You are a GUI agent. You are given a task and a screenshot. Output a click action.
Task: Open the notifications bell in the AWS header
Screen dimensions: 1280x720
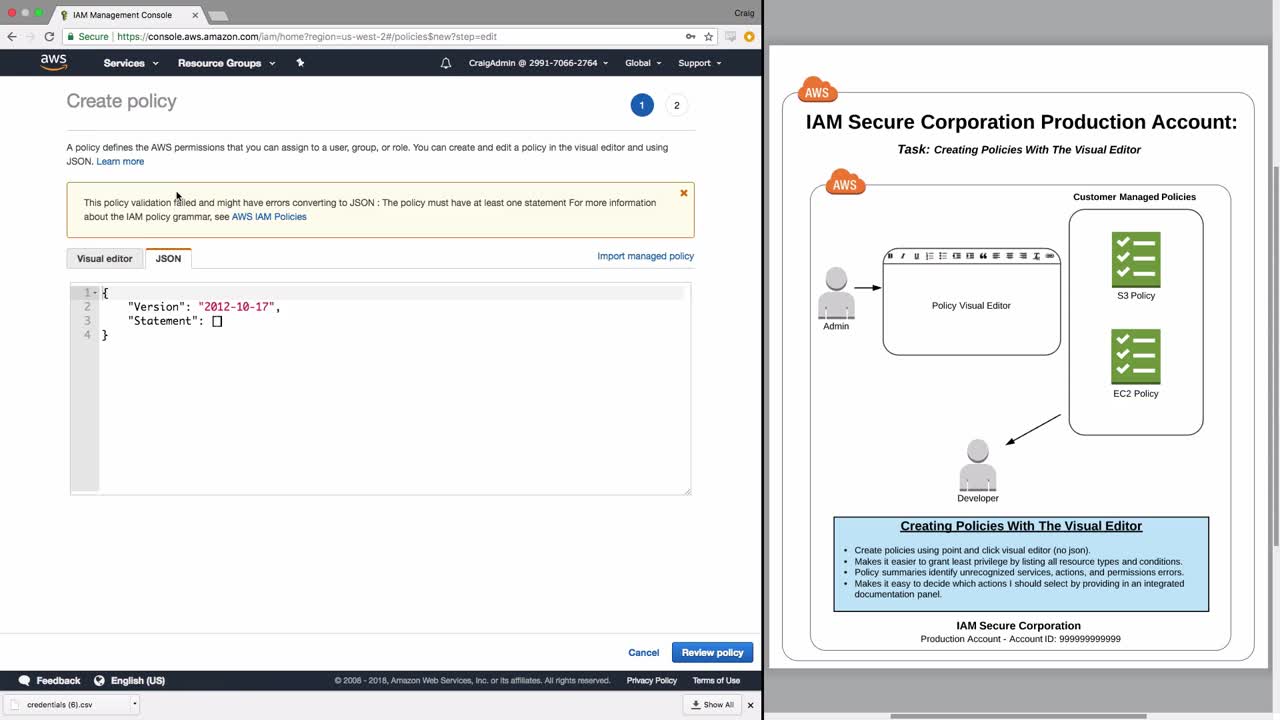[446, 63]
